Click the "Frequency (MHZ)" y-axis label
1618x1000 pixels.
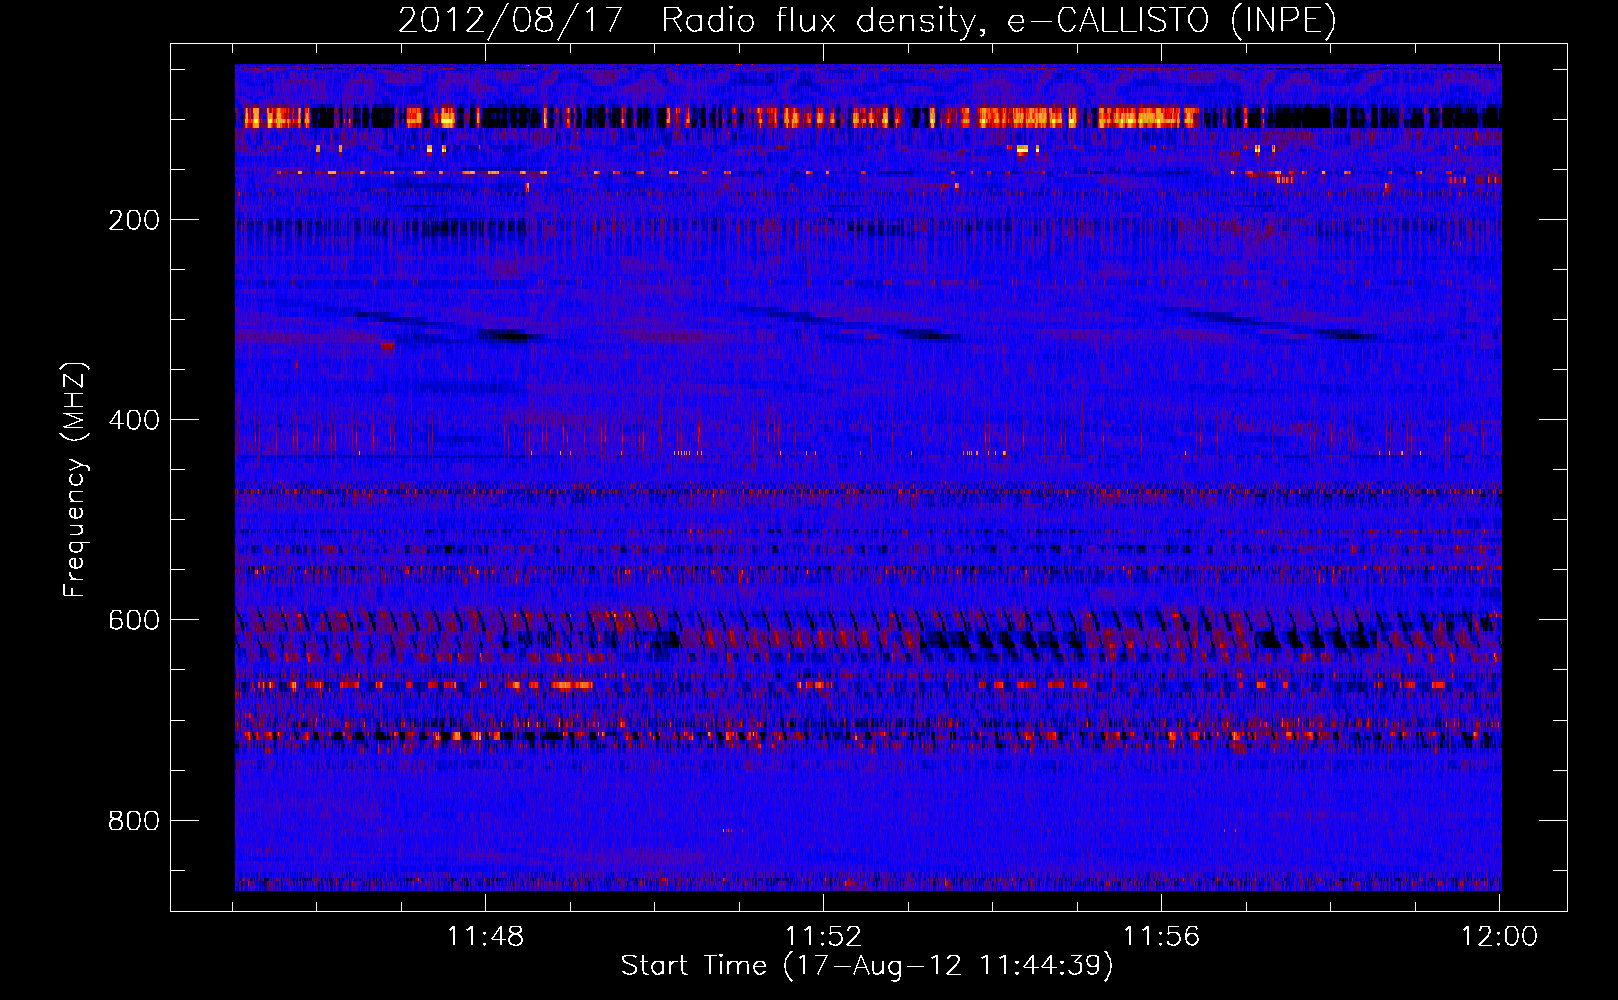tap(74, 480)
